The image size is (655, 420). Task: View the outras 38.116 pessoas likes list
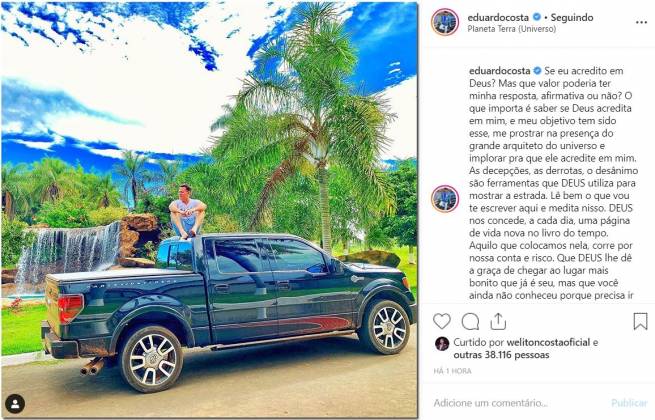(x=501, y=355)
